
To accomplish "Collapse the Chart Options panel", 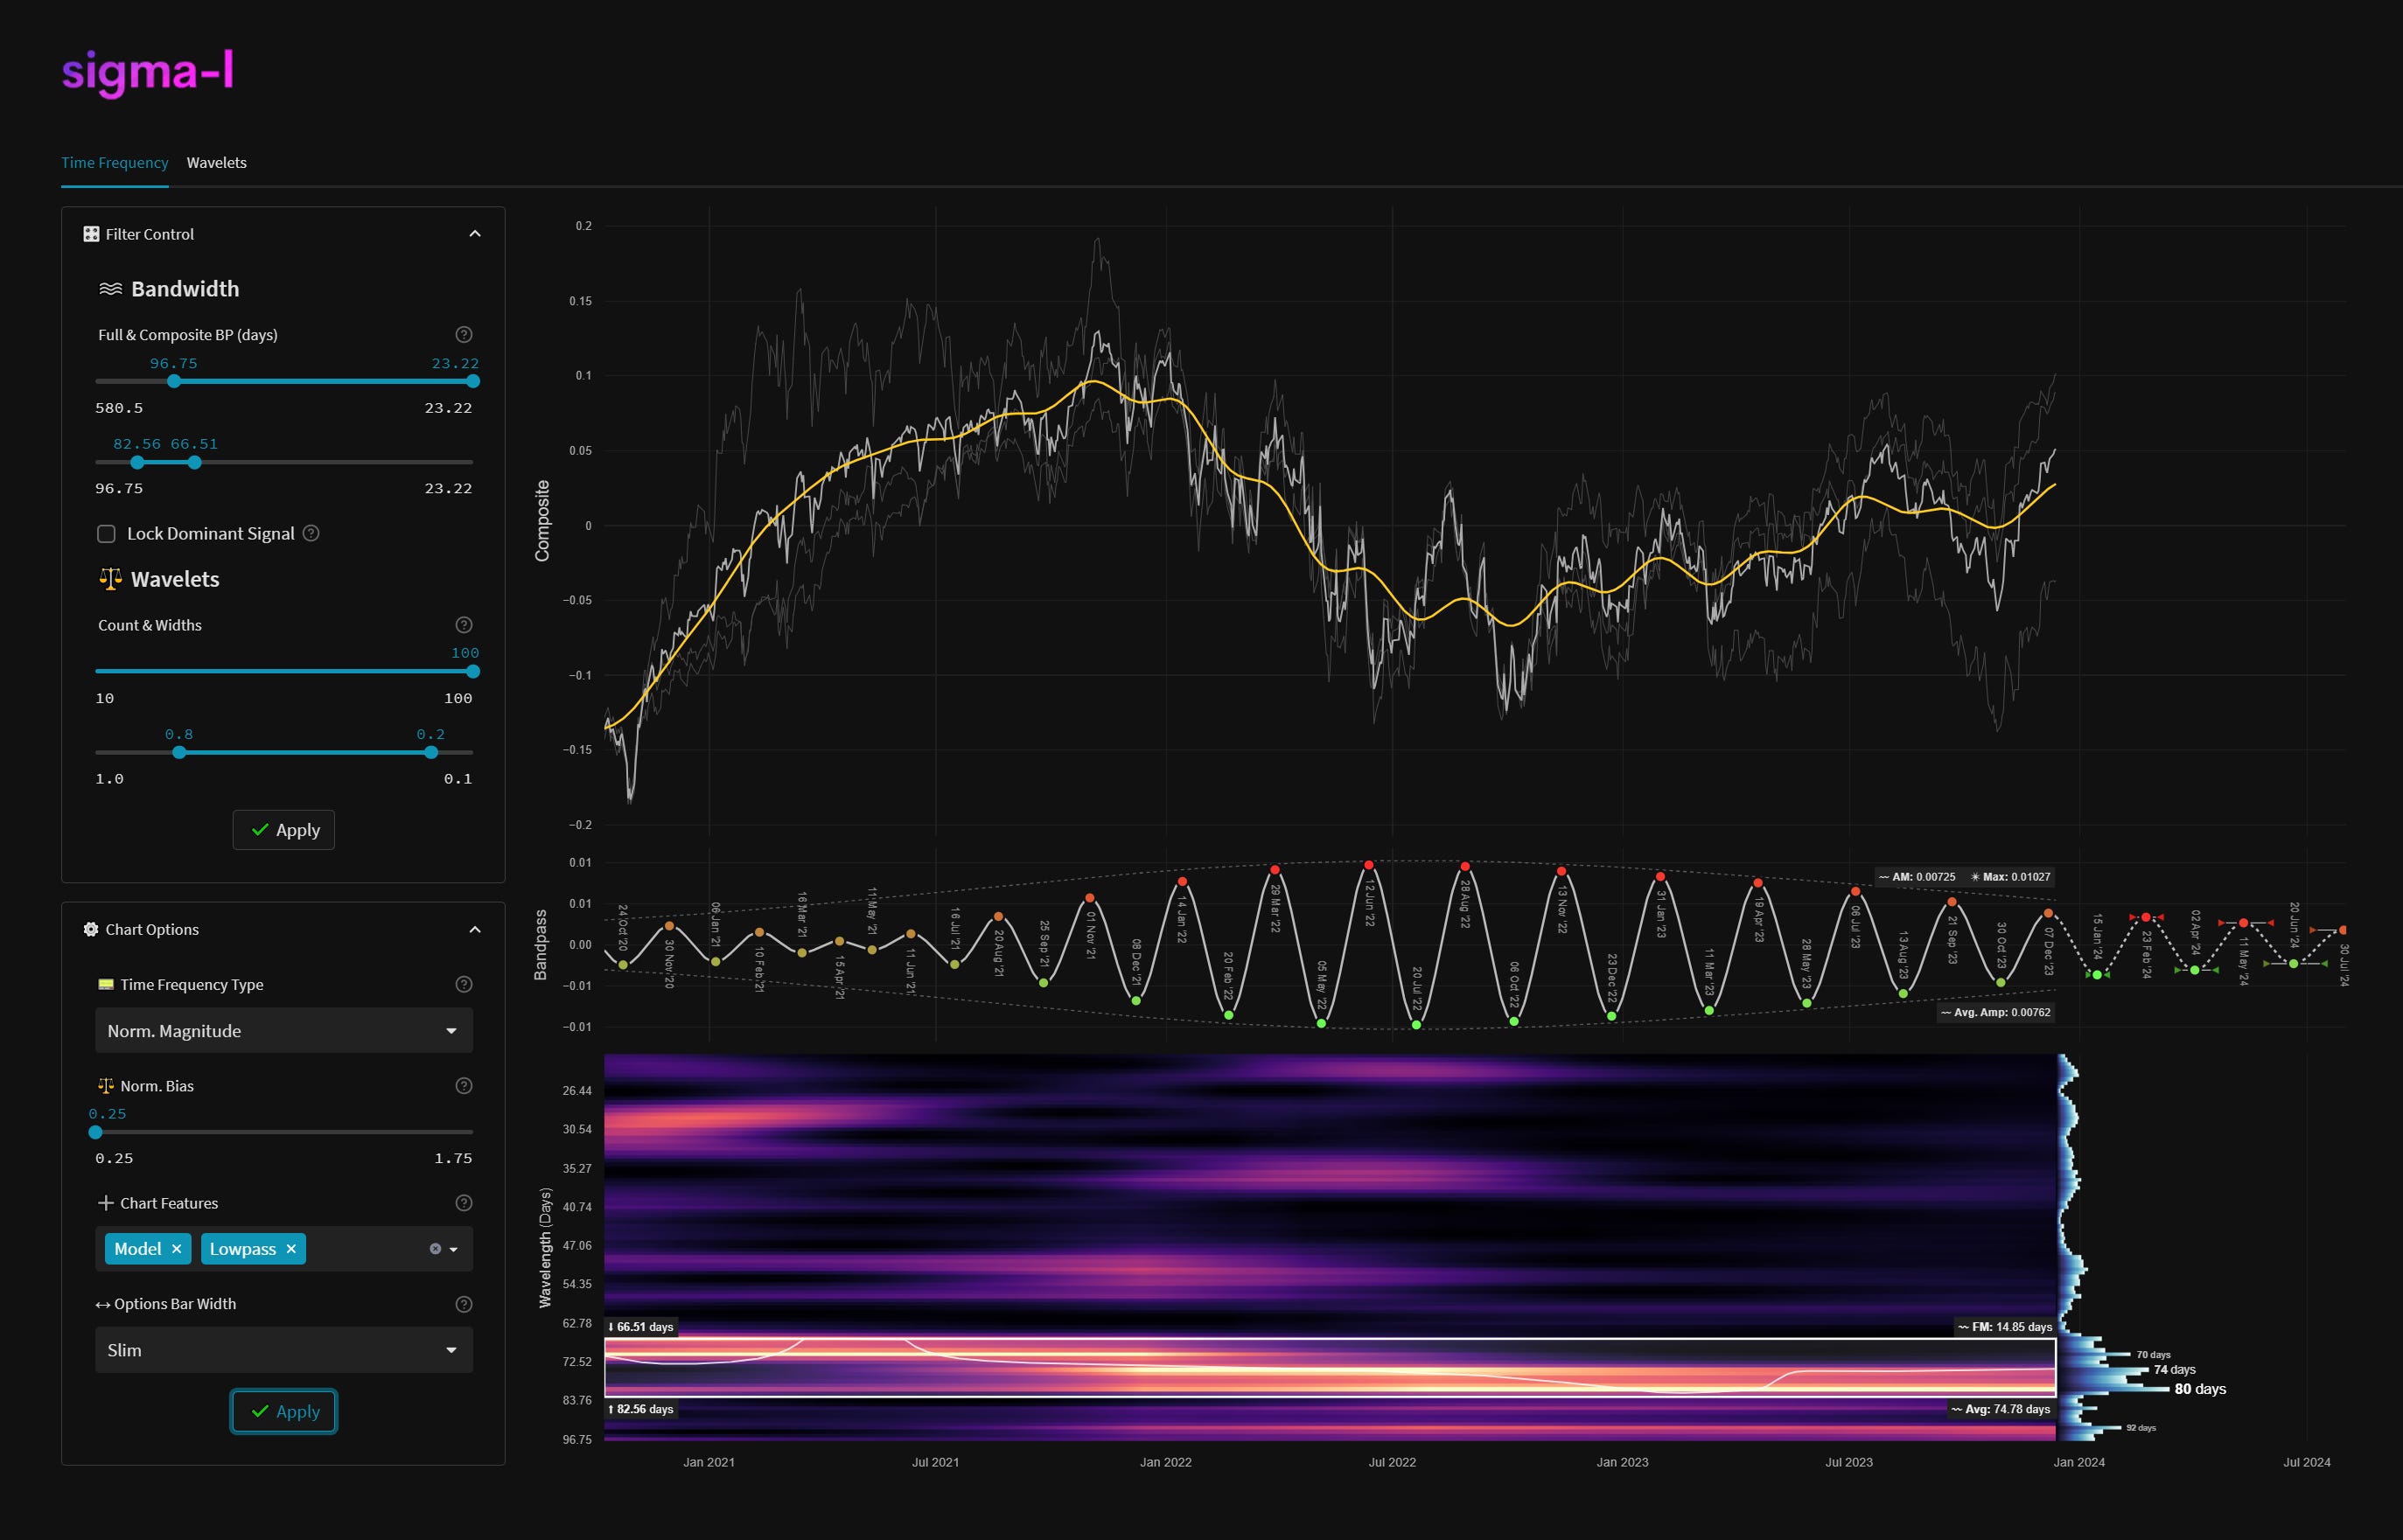I will pos(475,929).
